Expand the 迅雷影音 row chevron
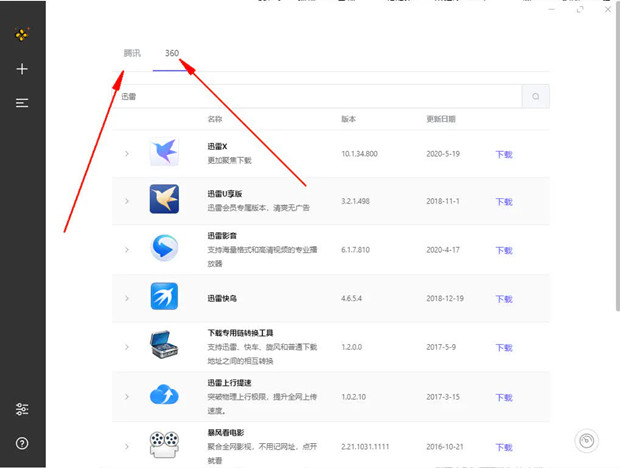The width and height of the screenshot is (620, 468). pos(127,249)
